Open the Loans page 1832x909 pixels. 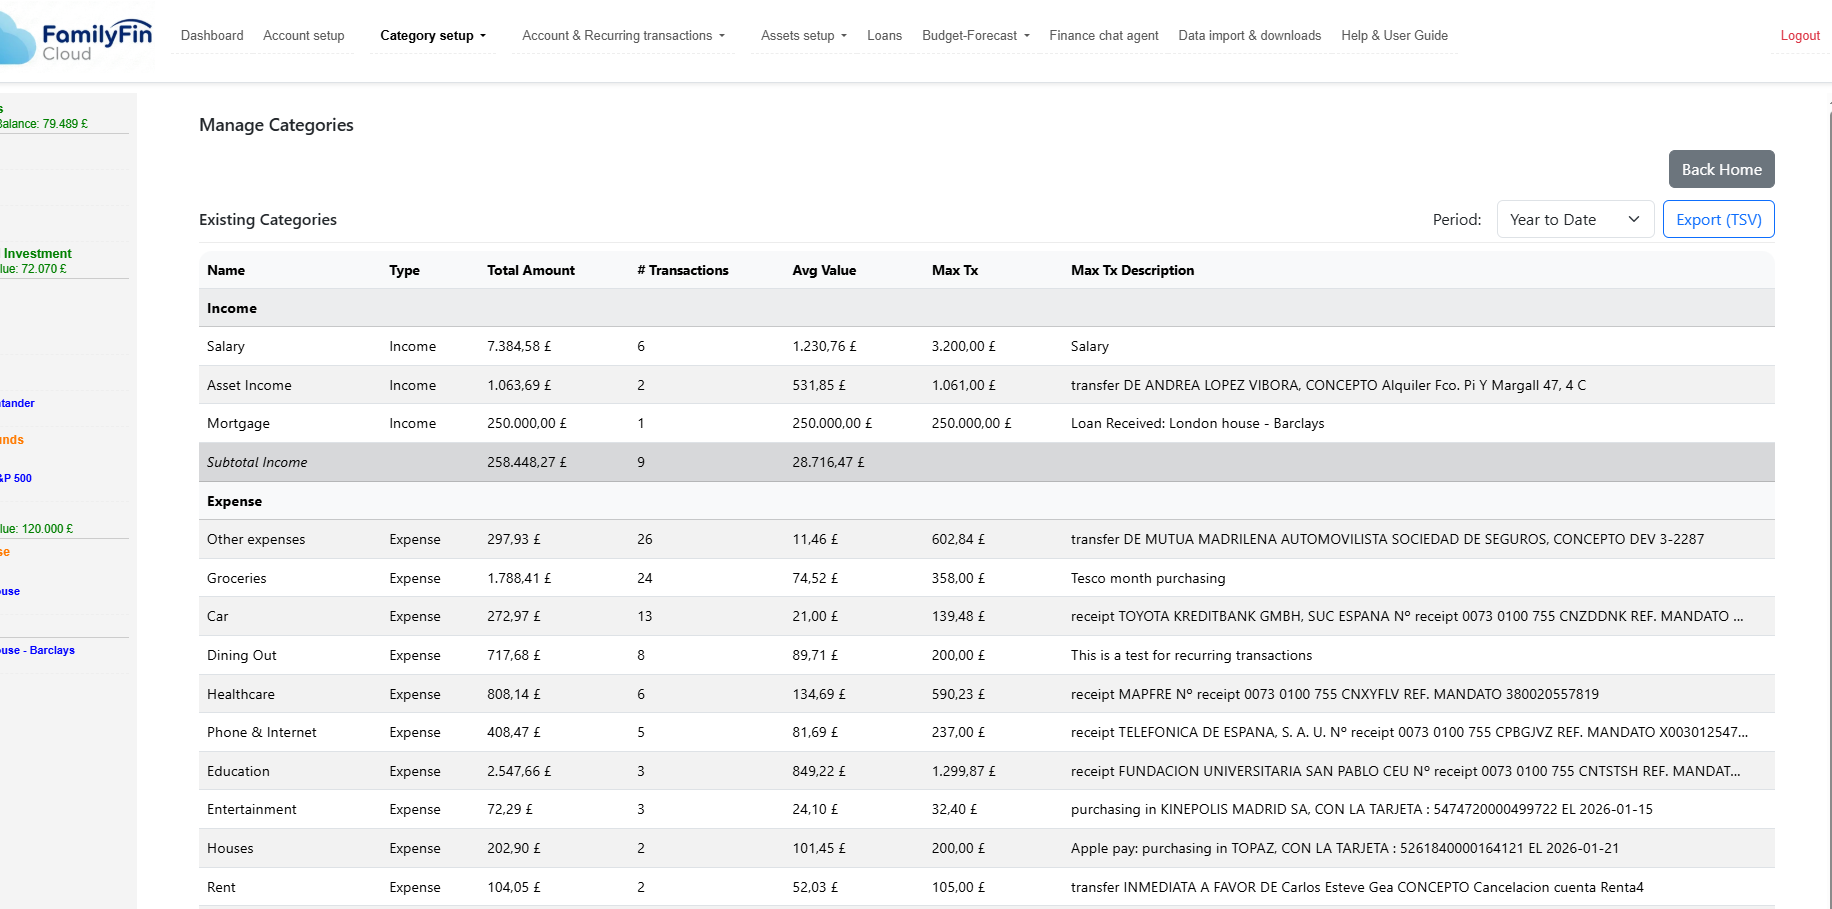click(x=884, y=35)
